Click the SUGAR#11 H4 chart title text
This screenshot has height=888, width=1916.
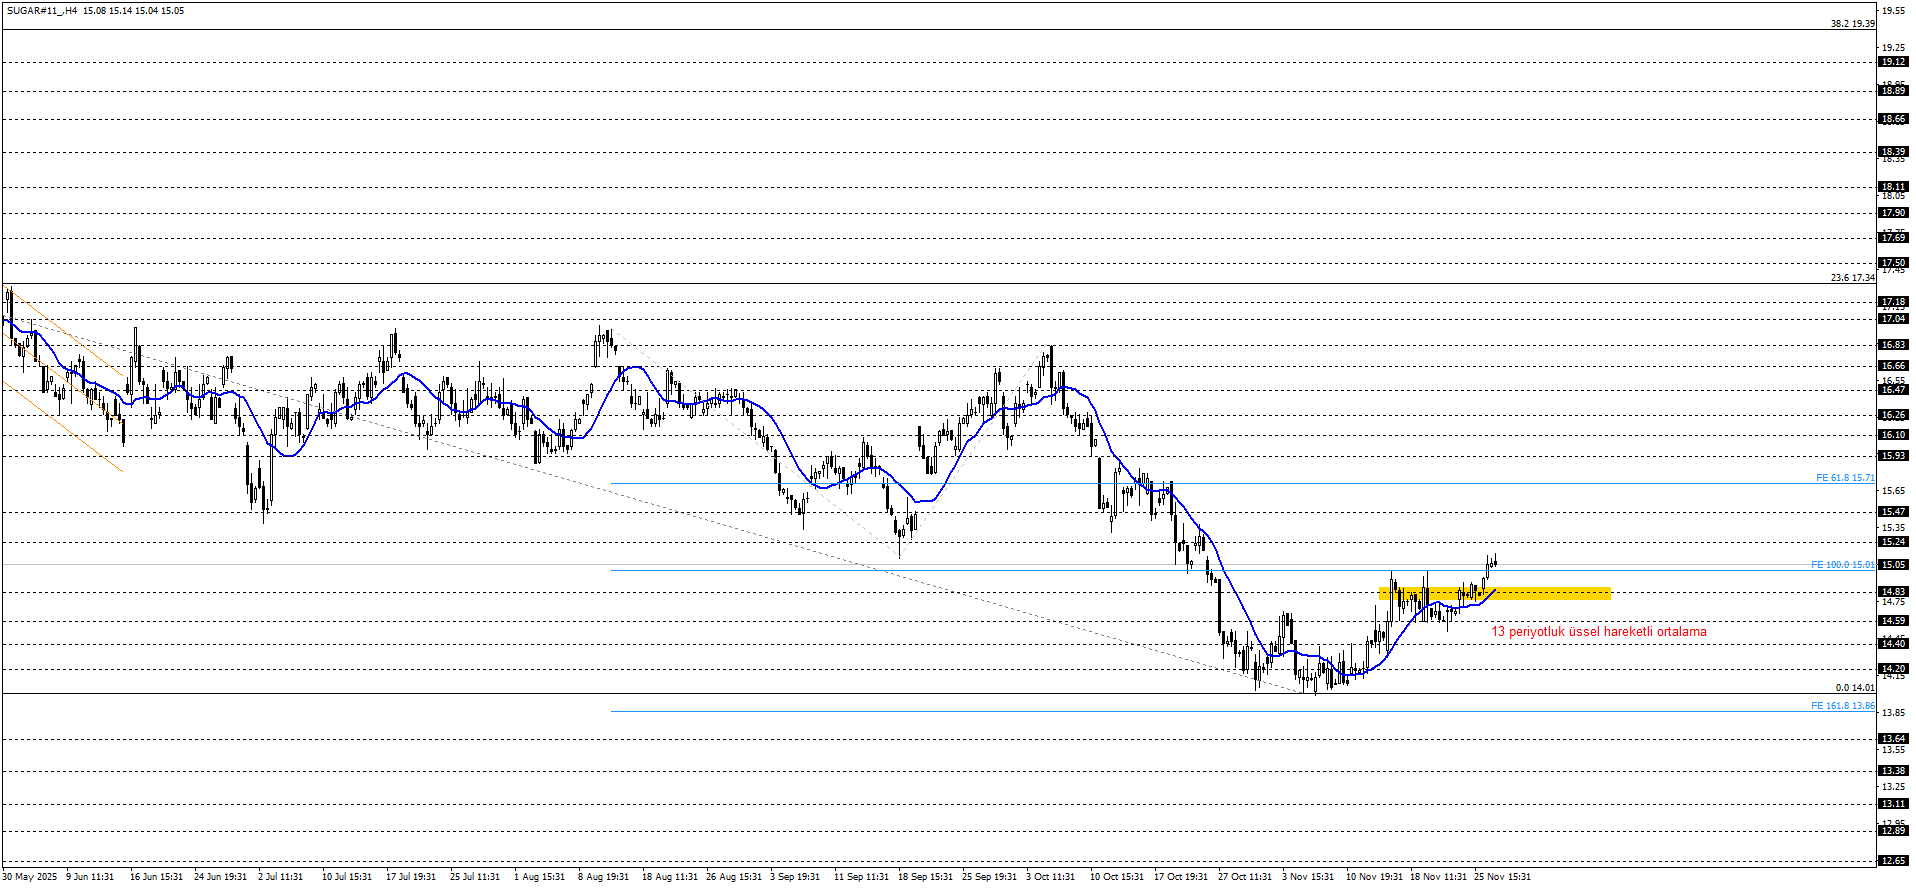click(x=95, y=11)
